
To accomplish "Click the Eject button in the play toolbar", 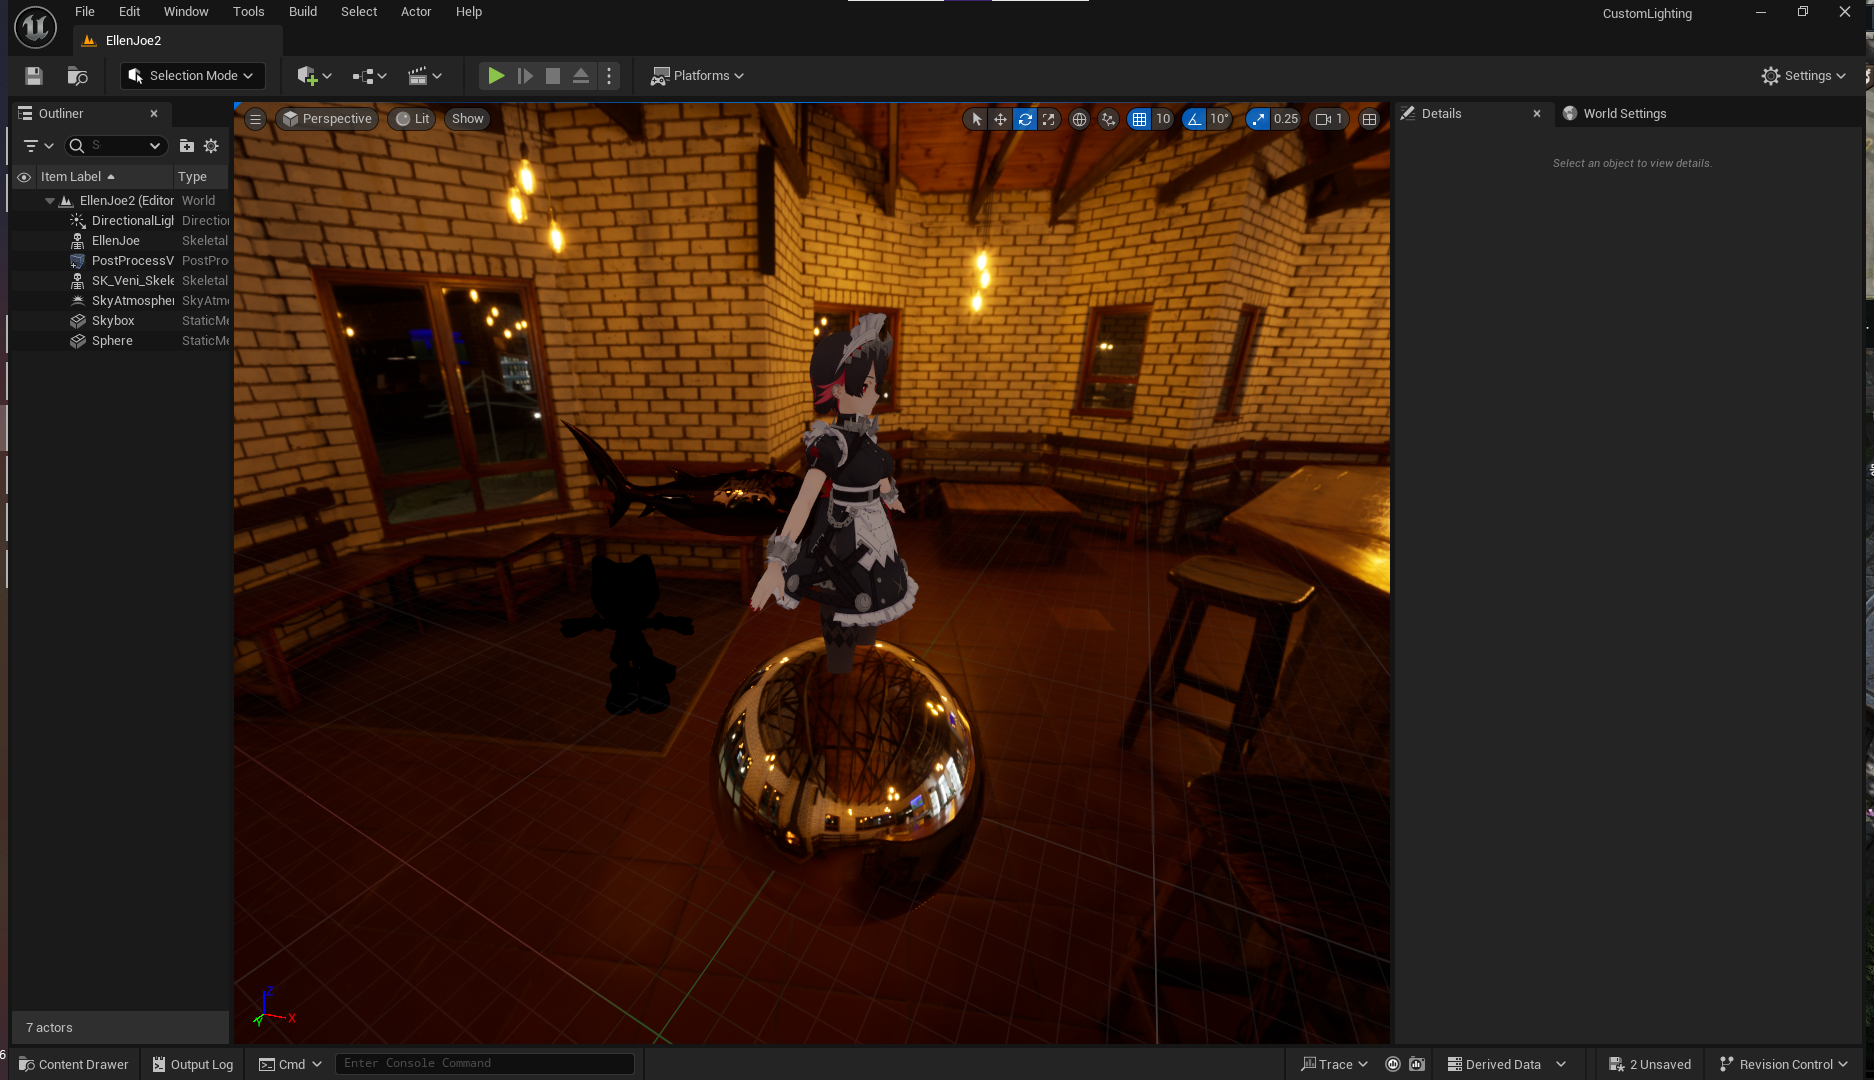I will (x=581, y=76).
